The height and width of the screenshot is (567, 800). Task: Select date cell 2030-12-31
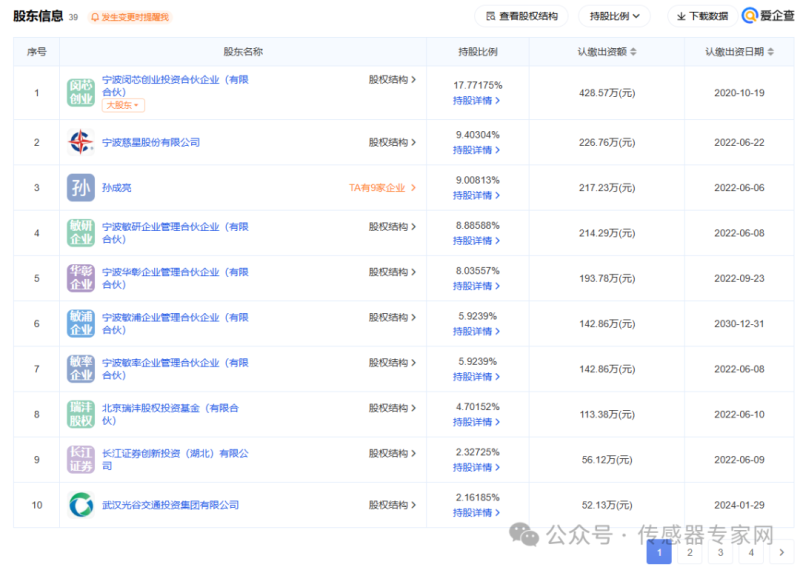(739, 324)
